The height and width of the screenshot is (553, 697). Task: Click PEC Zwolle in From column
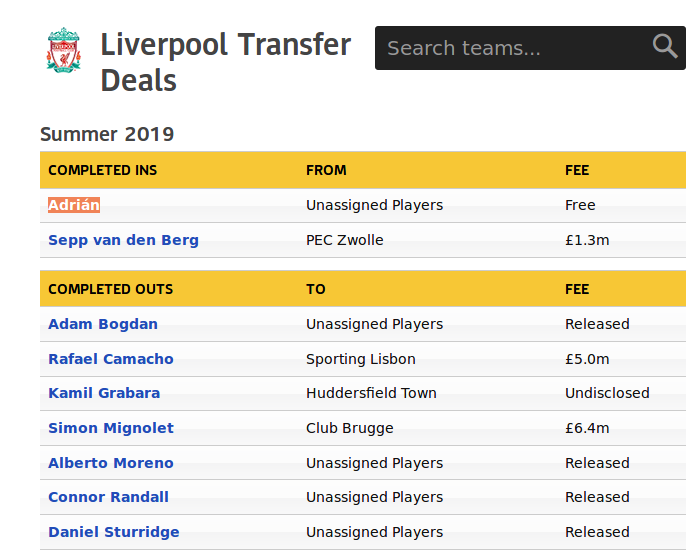tap(345, 240)
